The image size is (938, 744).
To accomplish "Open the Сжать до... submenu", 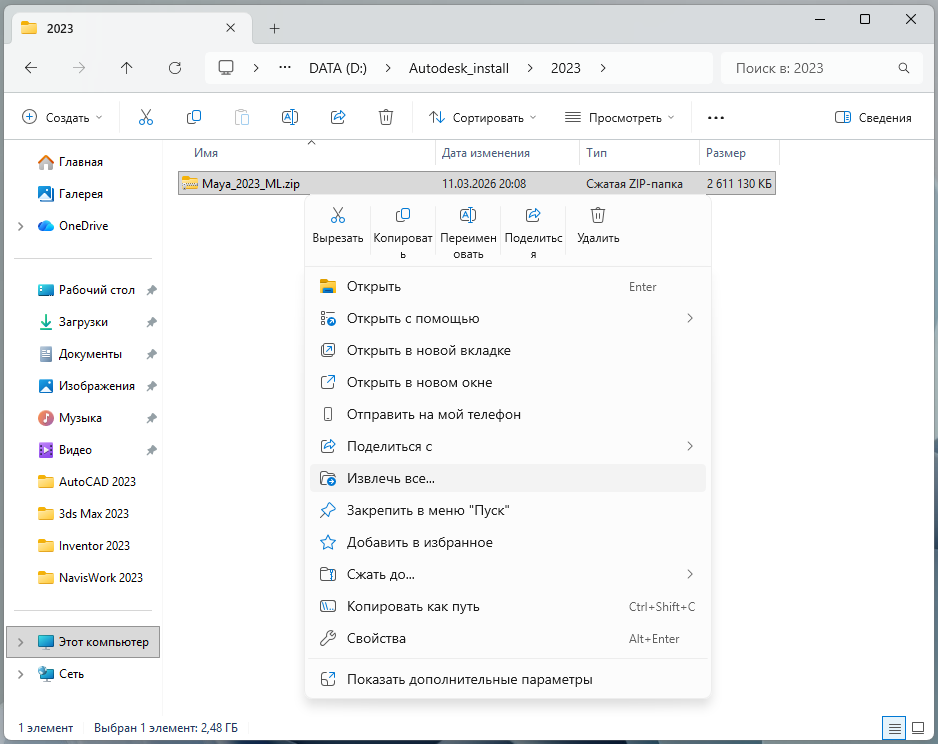I will click(508, 575).
